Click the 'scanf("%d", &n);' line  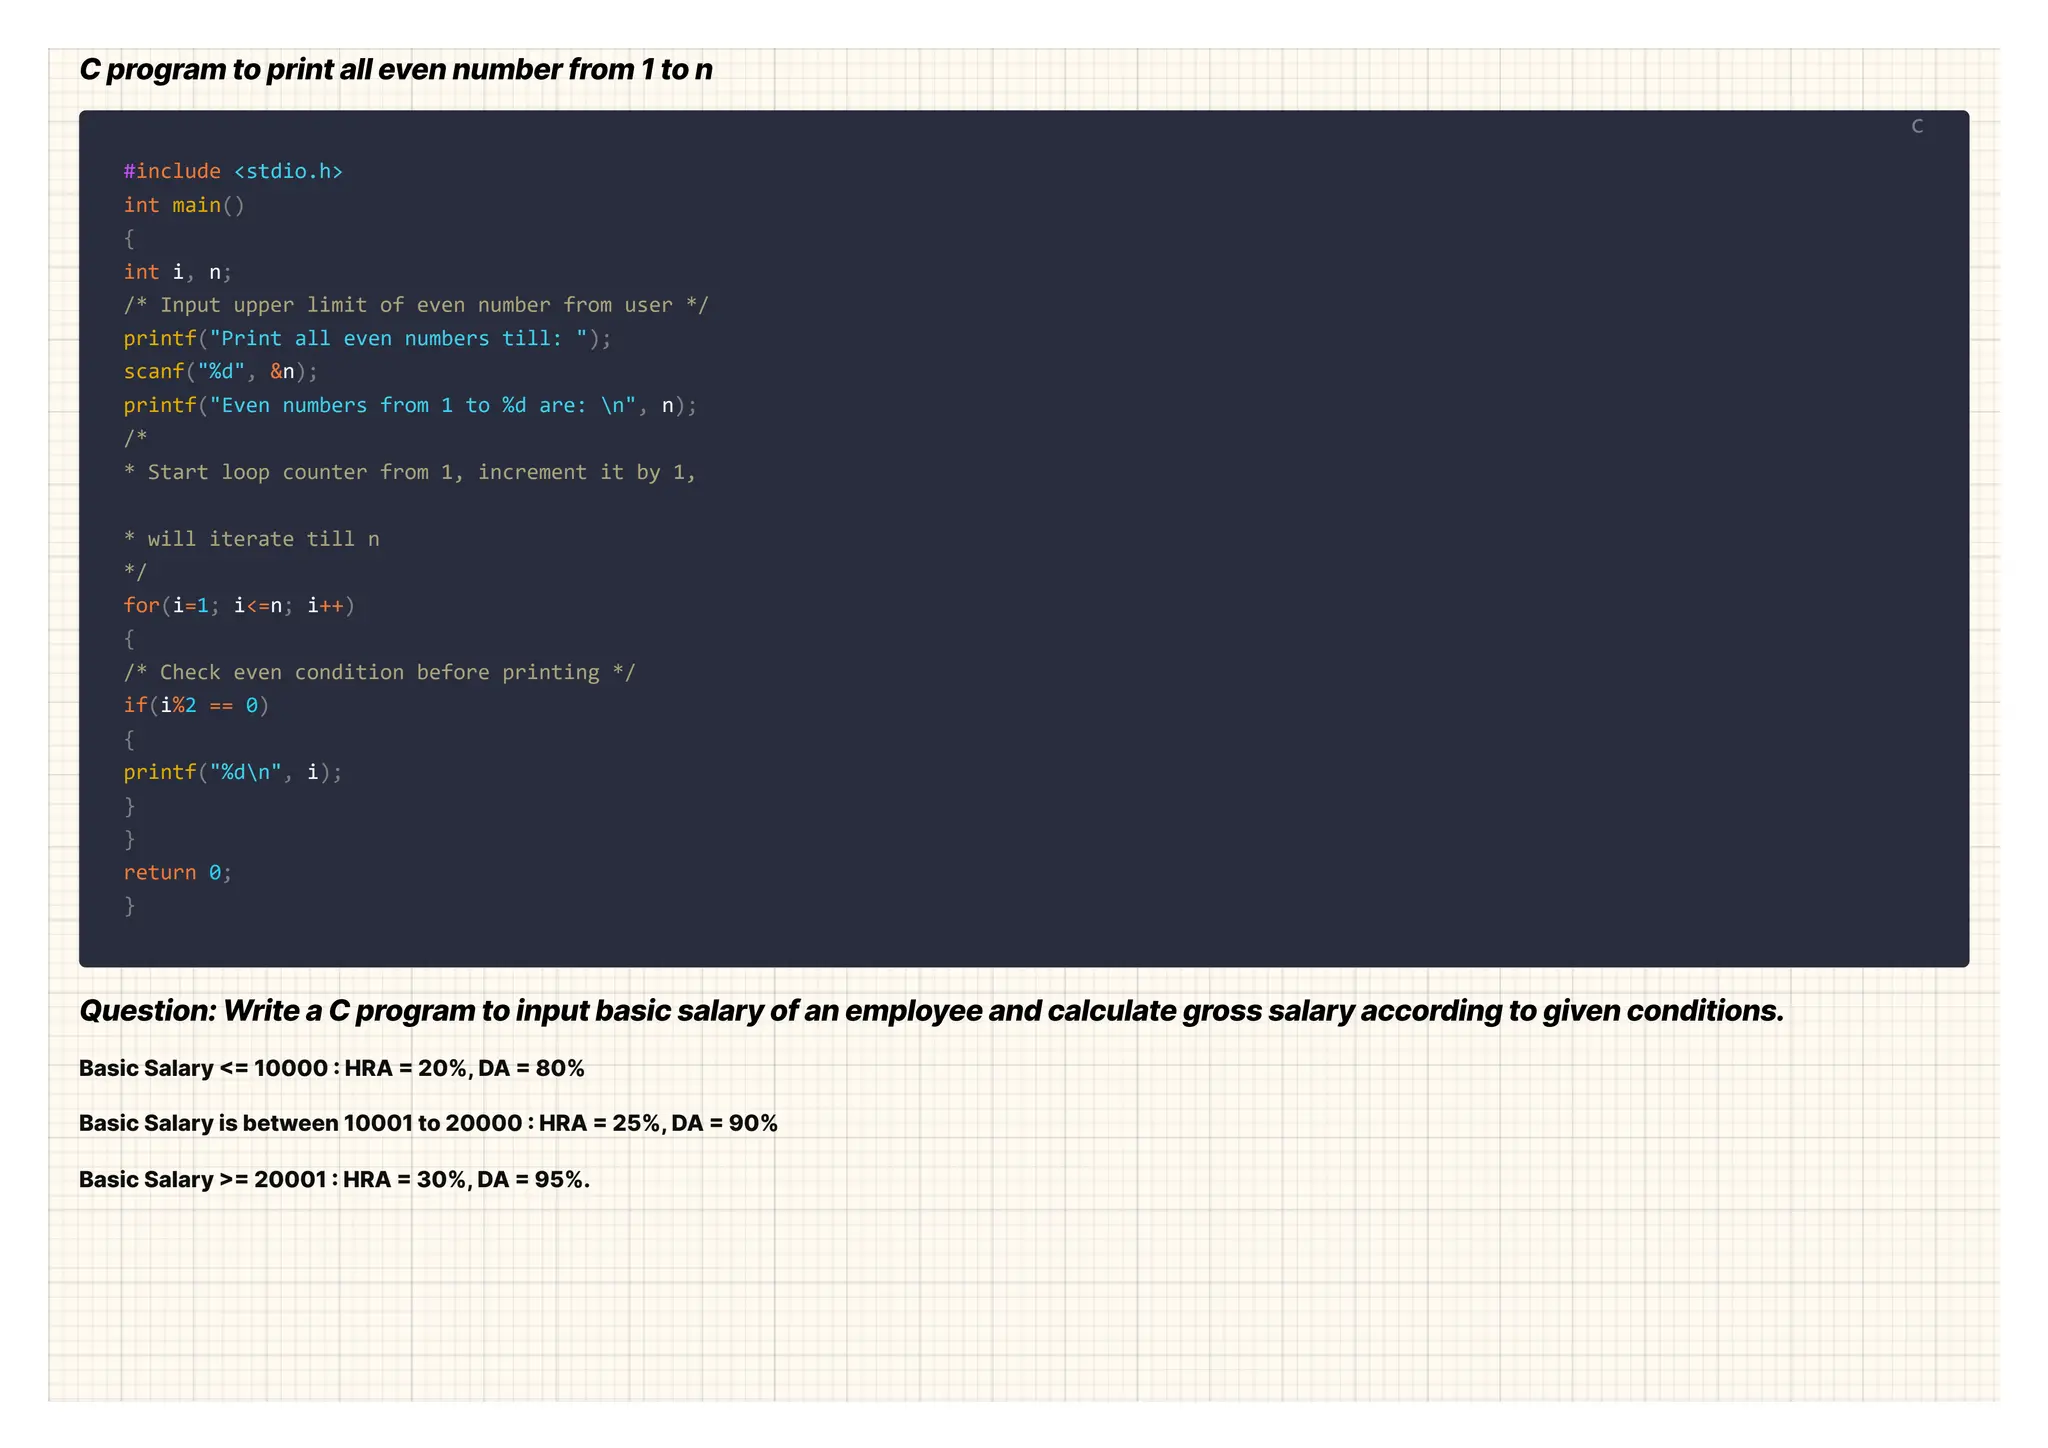(221, 372)
